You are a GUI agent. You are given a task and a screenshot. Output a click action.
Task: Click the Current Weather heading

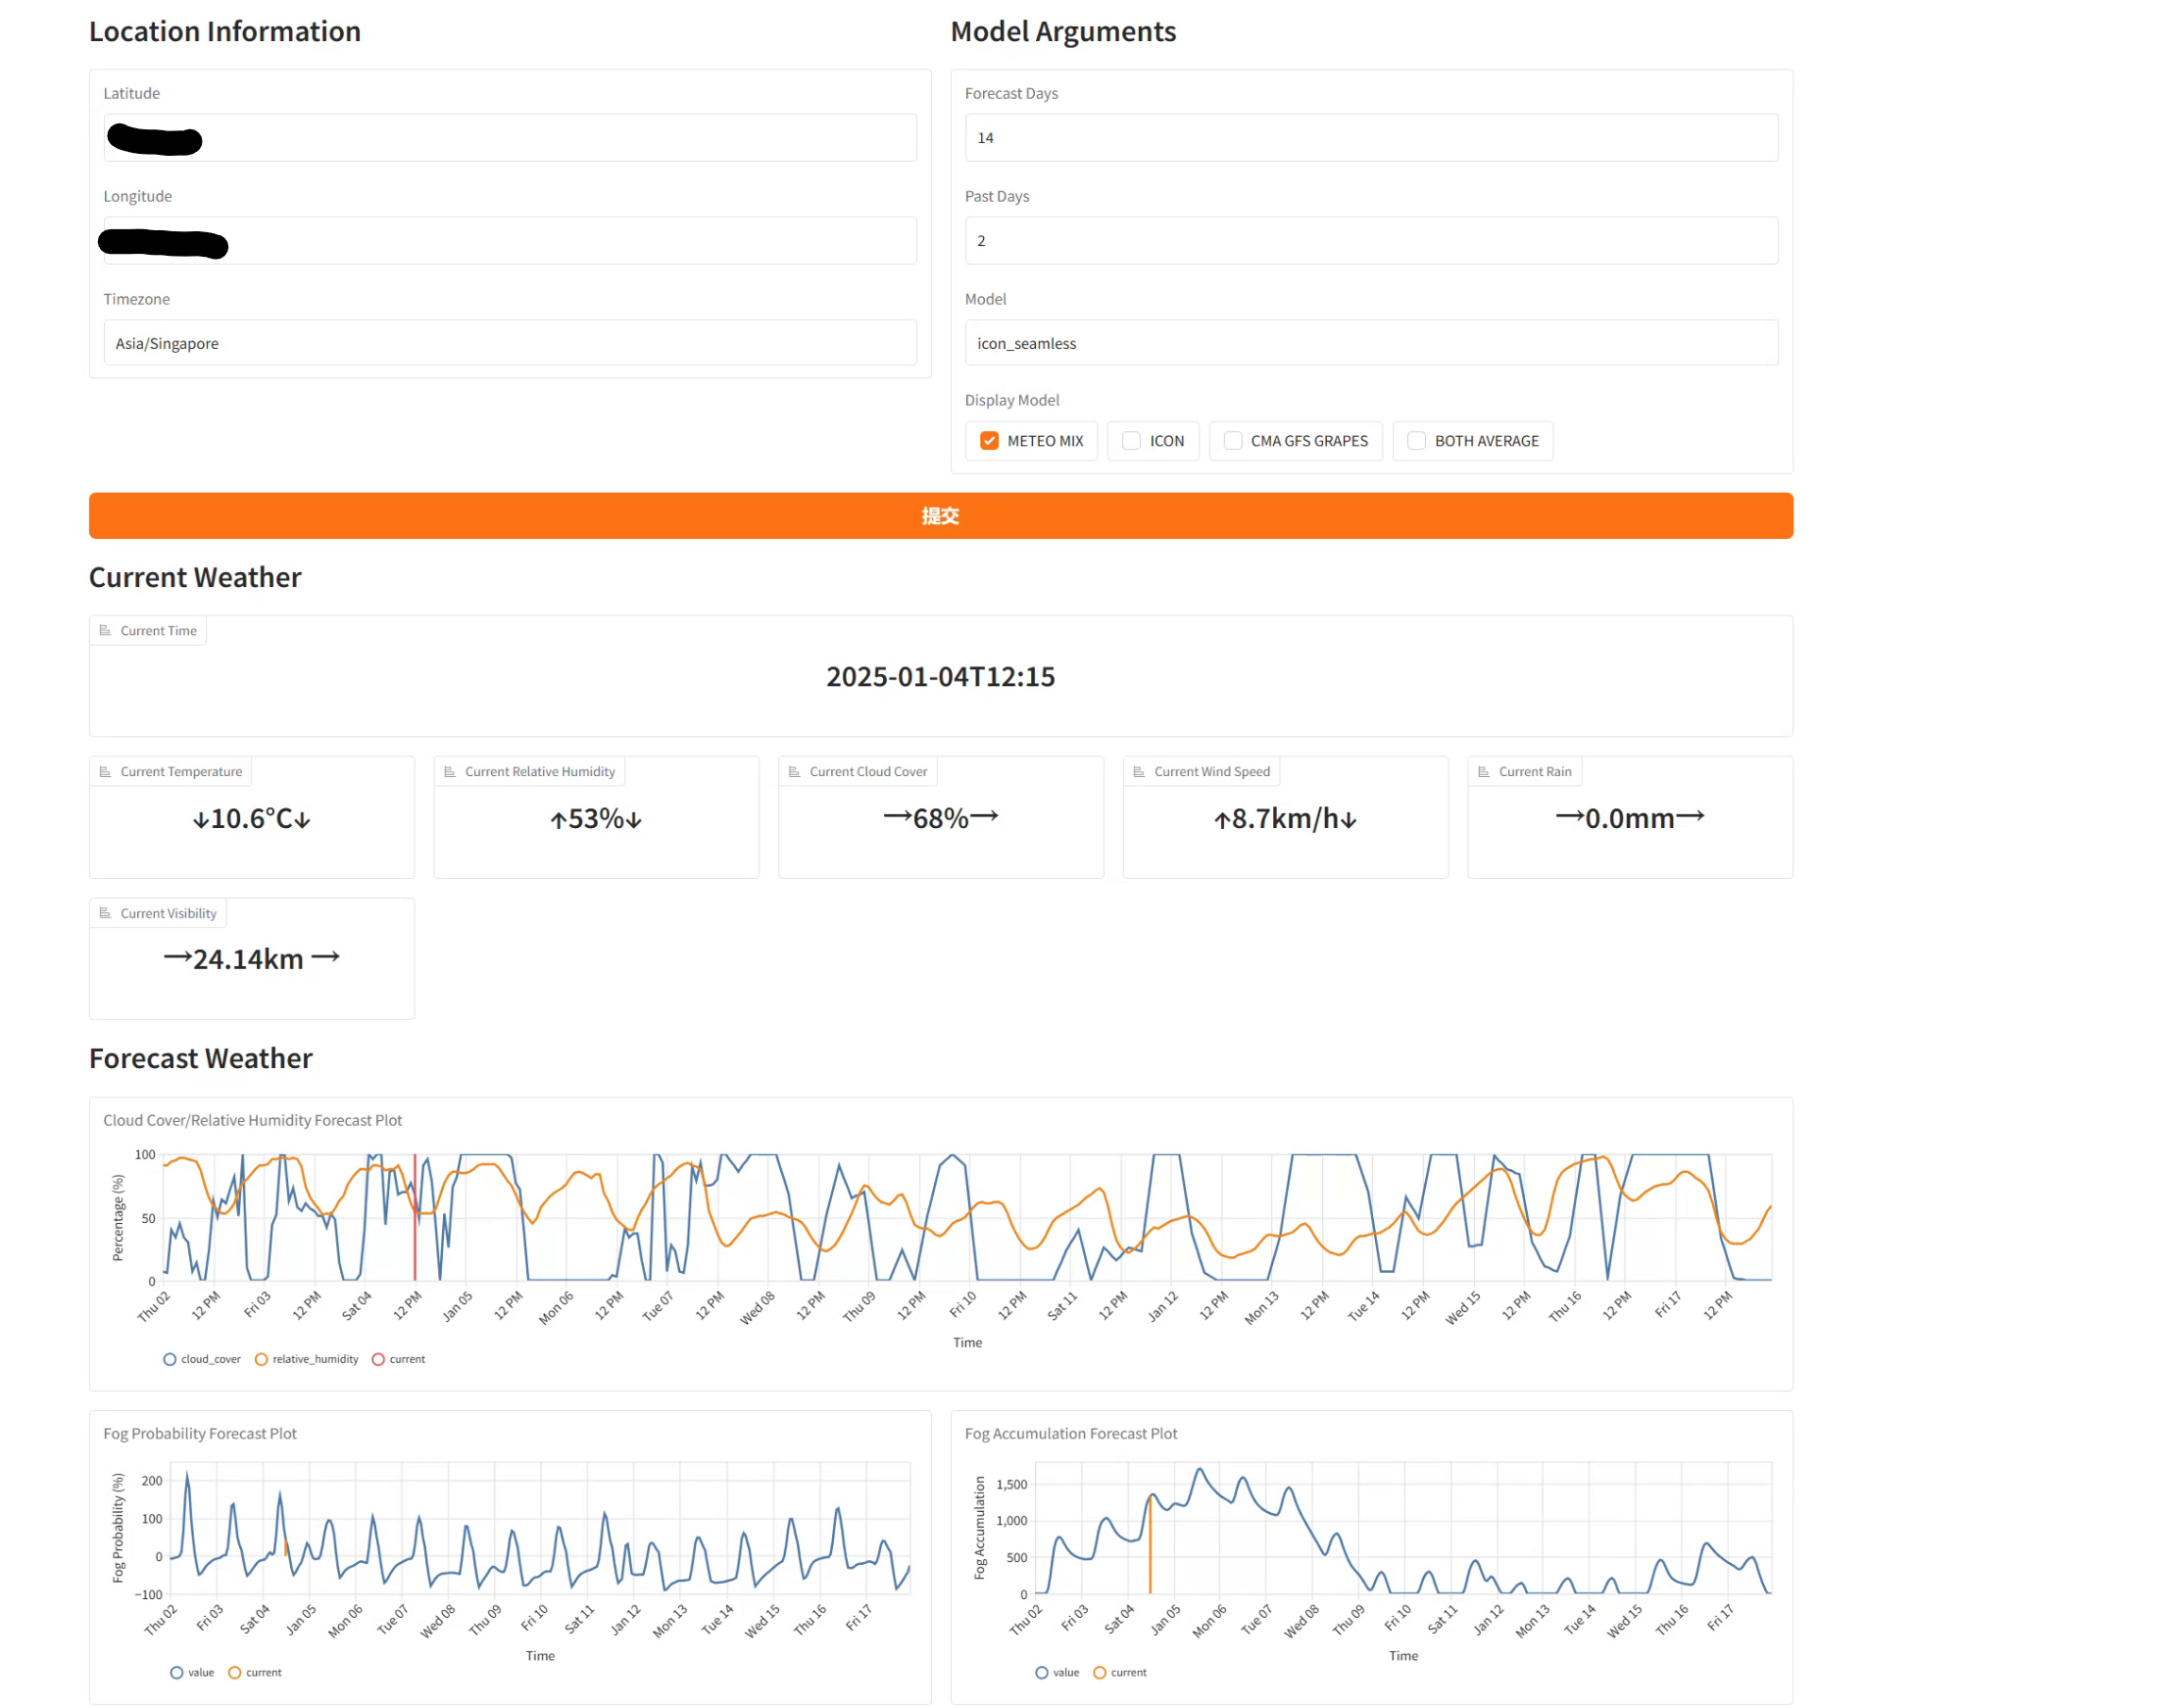pyautogui.click(x=195, y=578)
